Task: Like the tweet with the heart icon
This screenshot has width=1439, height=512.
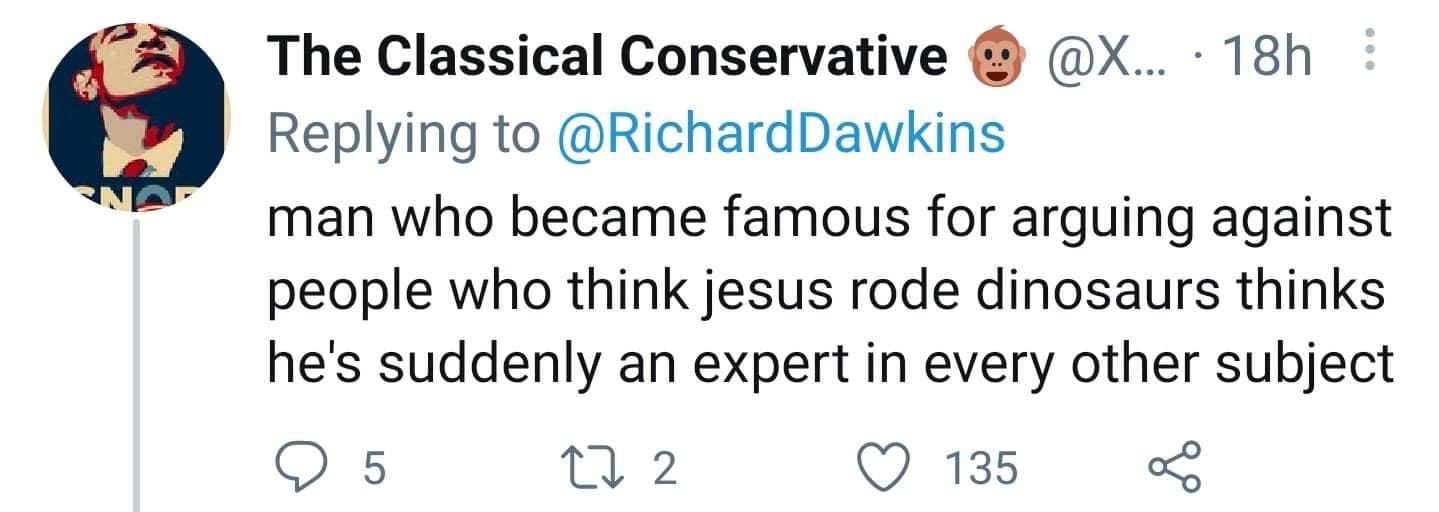Action: pyautogui.click(x=885, y=468)
